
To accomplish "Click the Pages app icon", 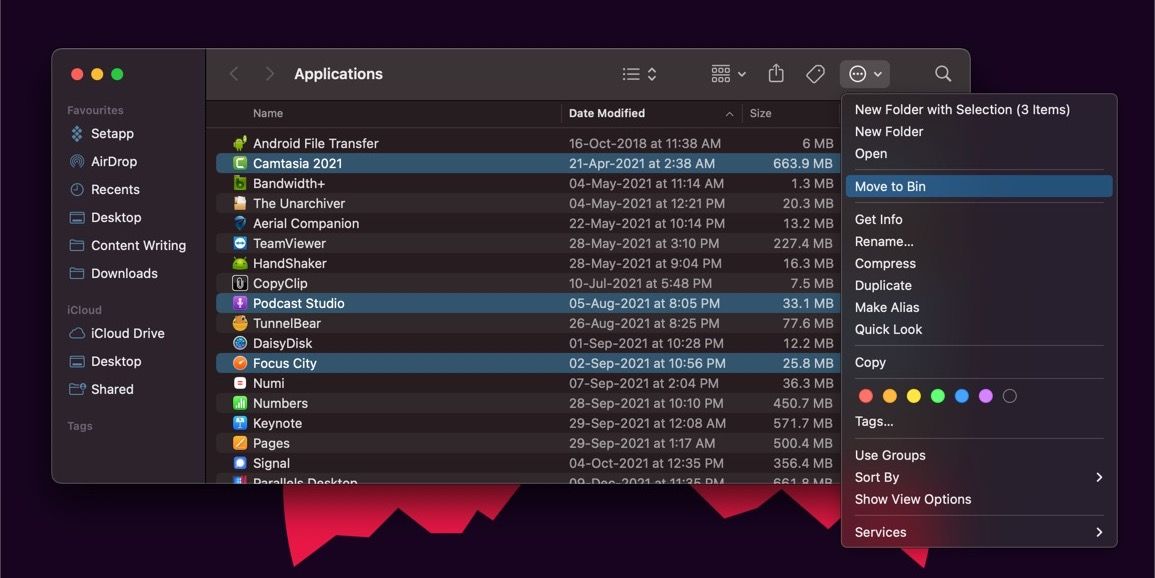I will click(x=239, y=443).
